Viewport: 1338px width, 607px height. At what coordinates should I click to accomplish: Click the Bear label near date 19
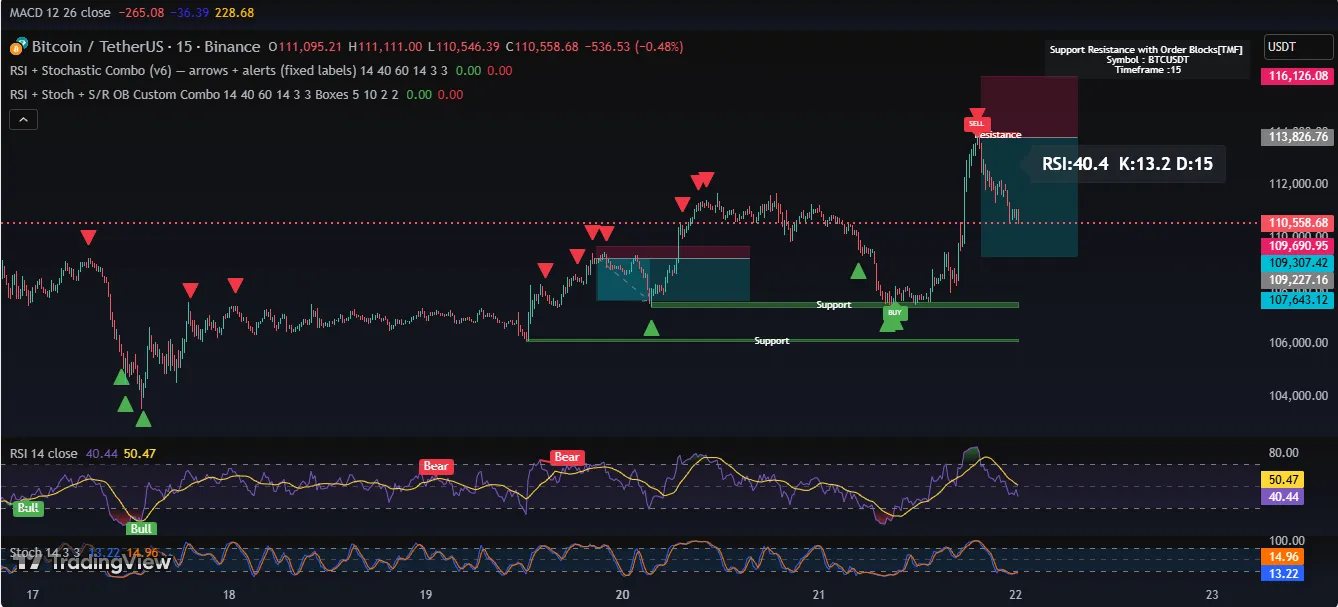[x=567, y=457]
